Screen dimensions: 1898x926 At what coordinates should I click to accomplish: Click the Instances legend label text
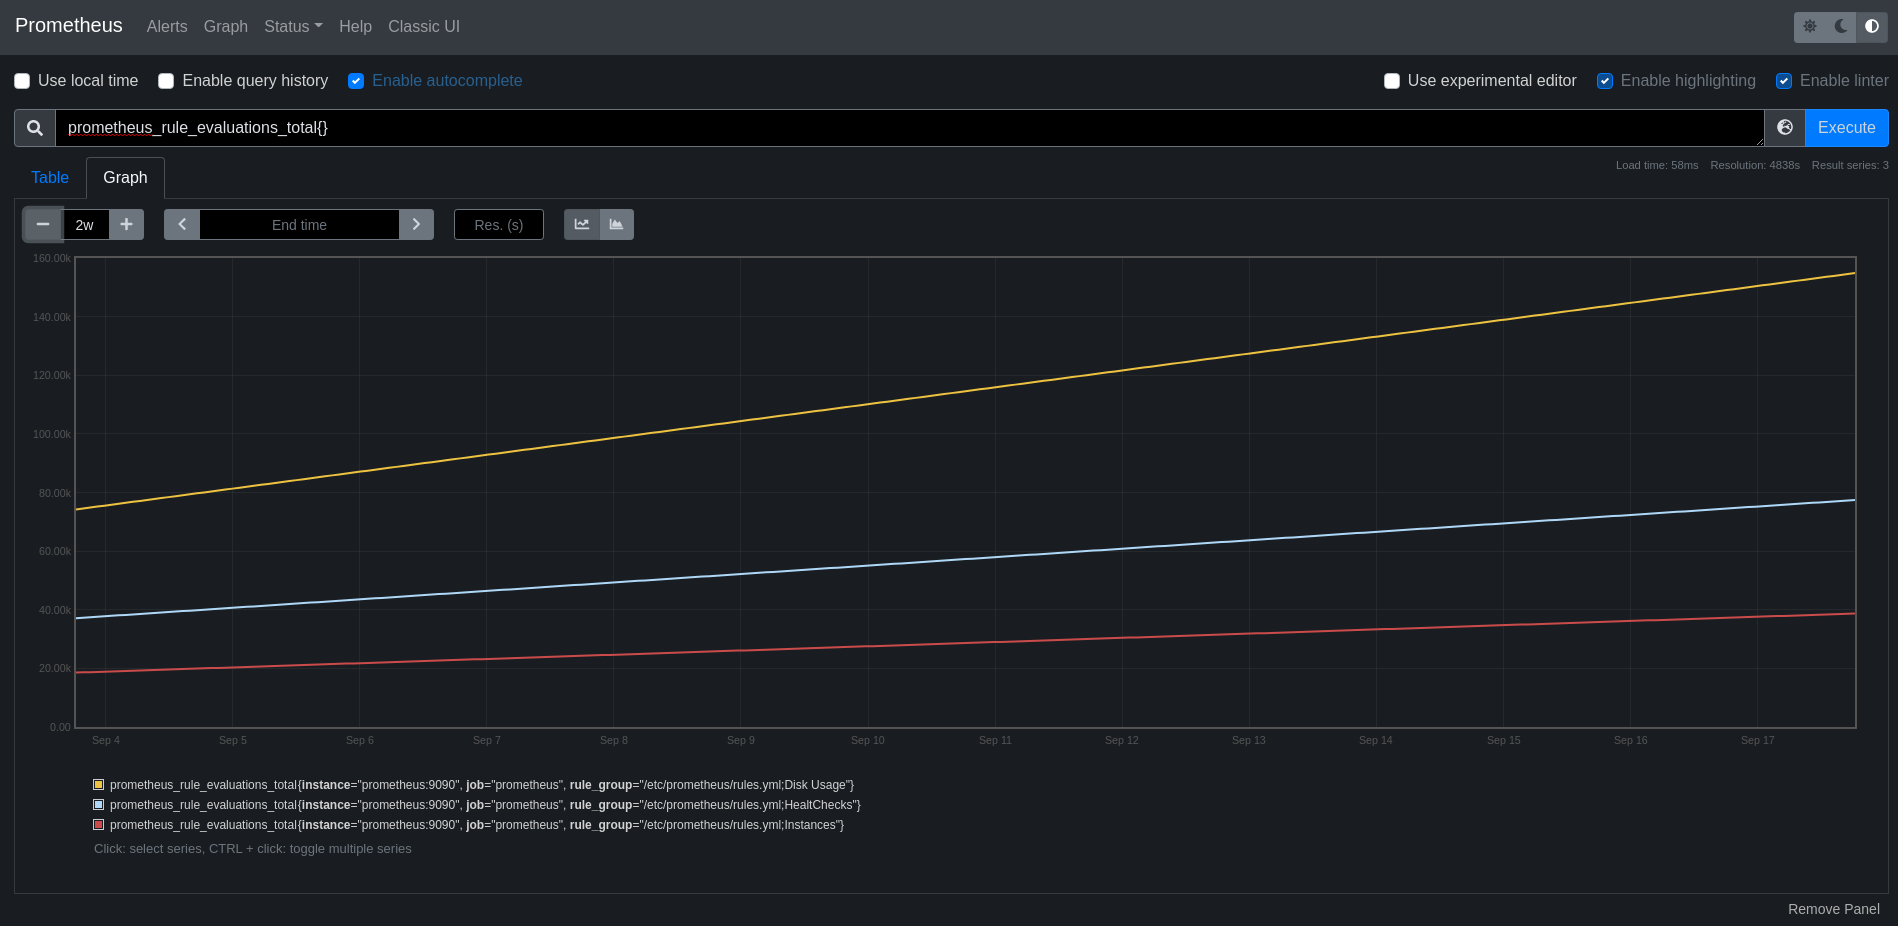click(x=477, y=825)
